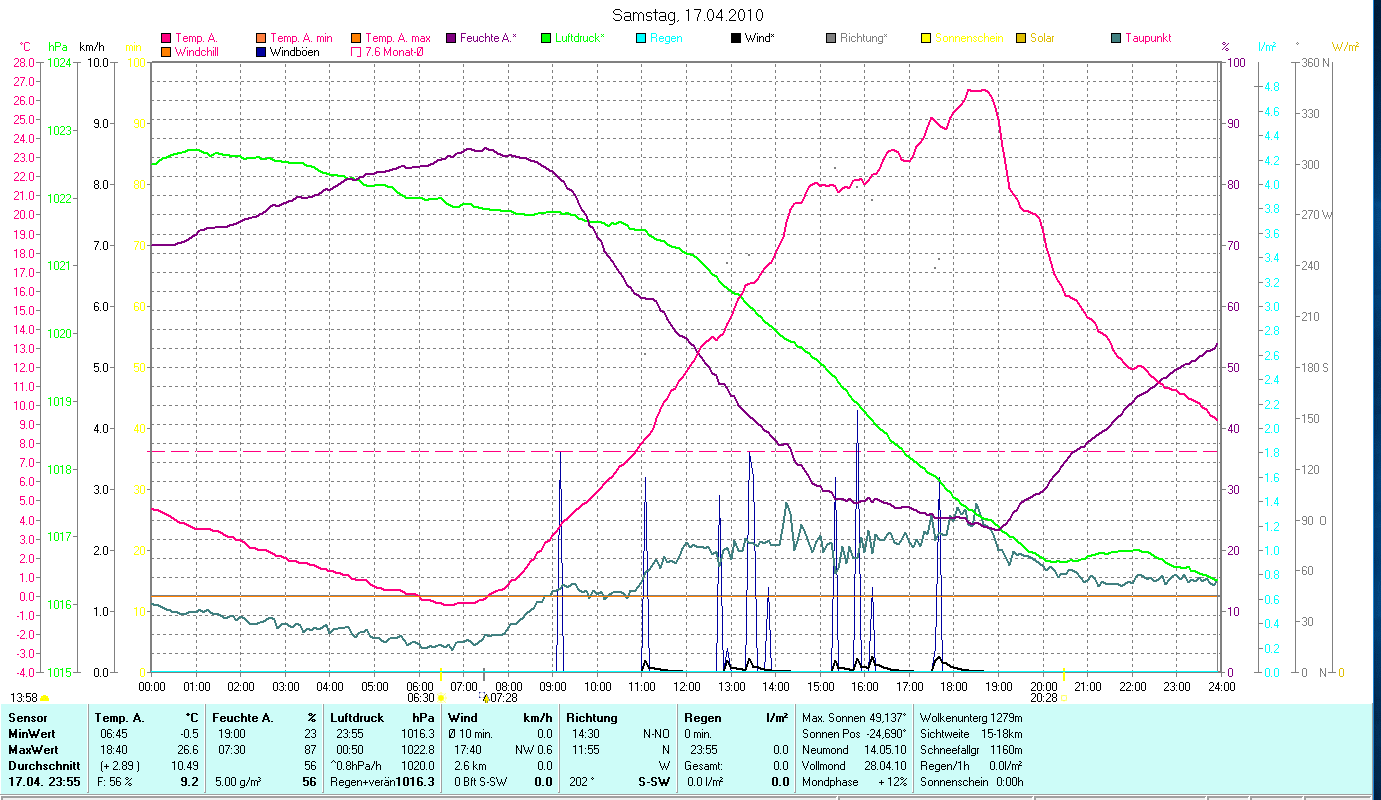Screen dimensions: 1381x800
Task: Click the black Wind legend square
Action: click(x=736, y=38)
